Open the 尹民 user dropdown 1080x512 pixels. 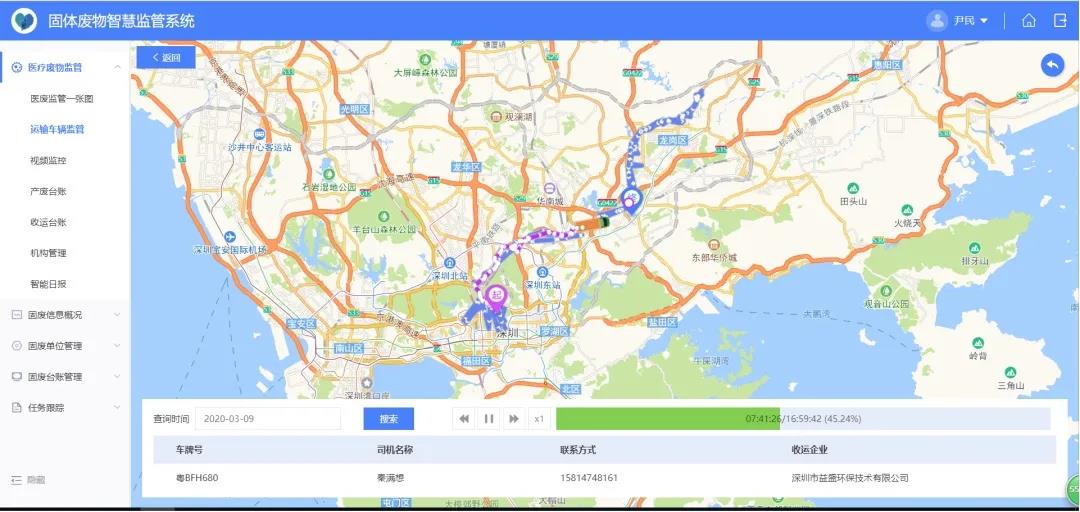[x=970, y=20]
